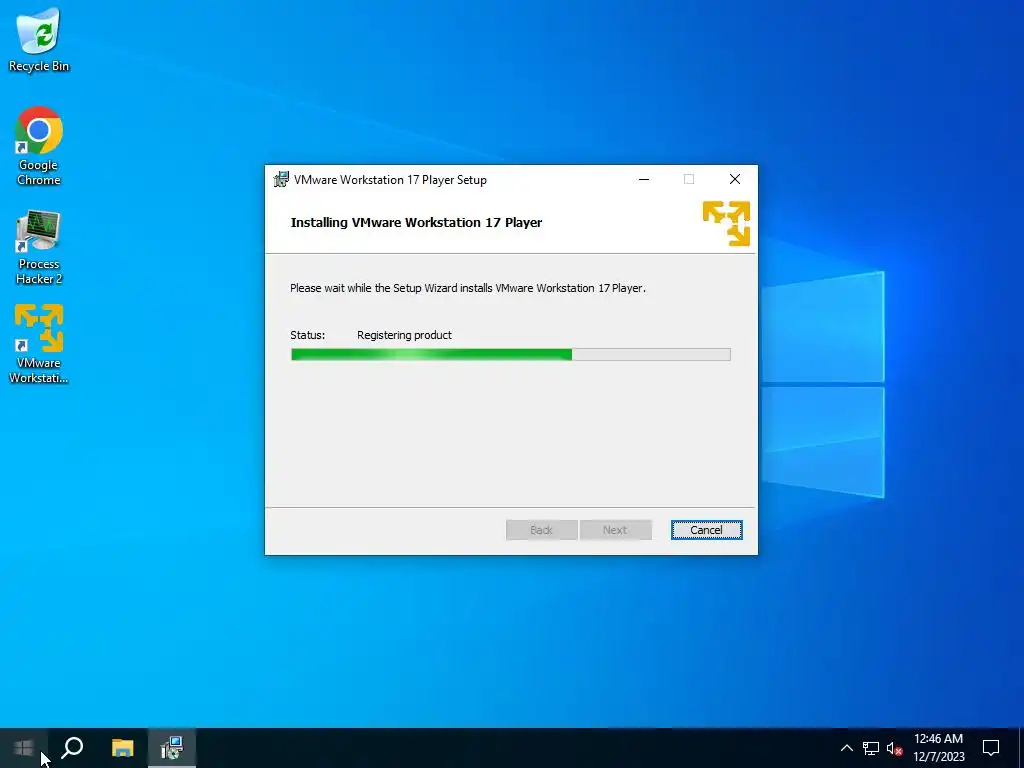Click the 'Please wait while the Setup Wizard' message
Screen dimensions: 1024x768
coord(468,288)
